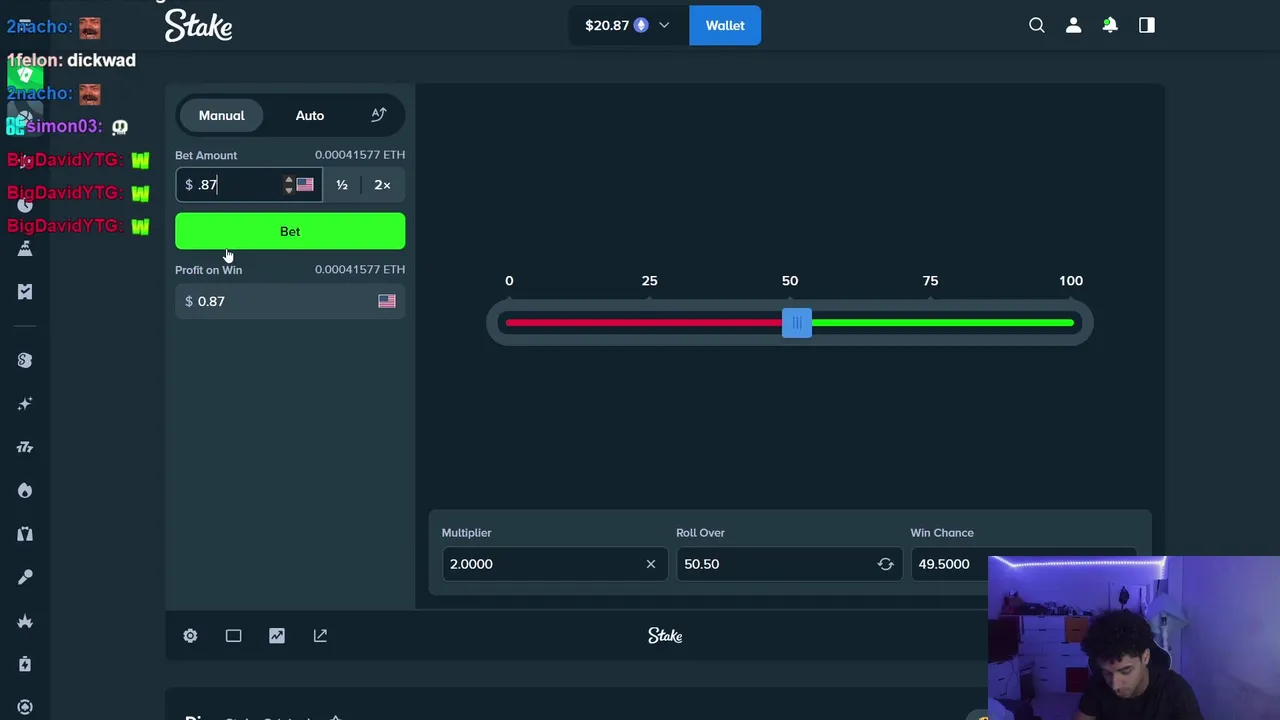Clear the Multiplier field's X icon
Image resolution: width=1280 pixels, height=720 pixels.
651,564
